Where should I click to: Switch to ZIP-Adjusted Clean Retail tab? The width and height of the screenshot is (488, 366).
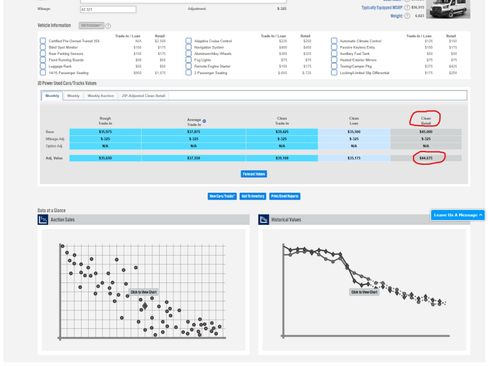pos(143,96)
